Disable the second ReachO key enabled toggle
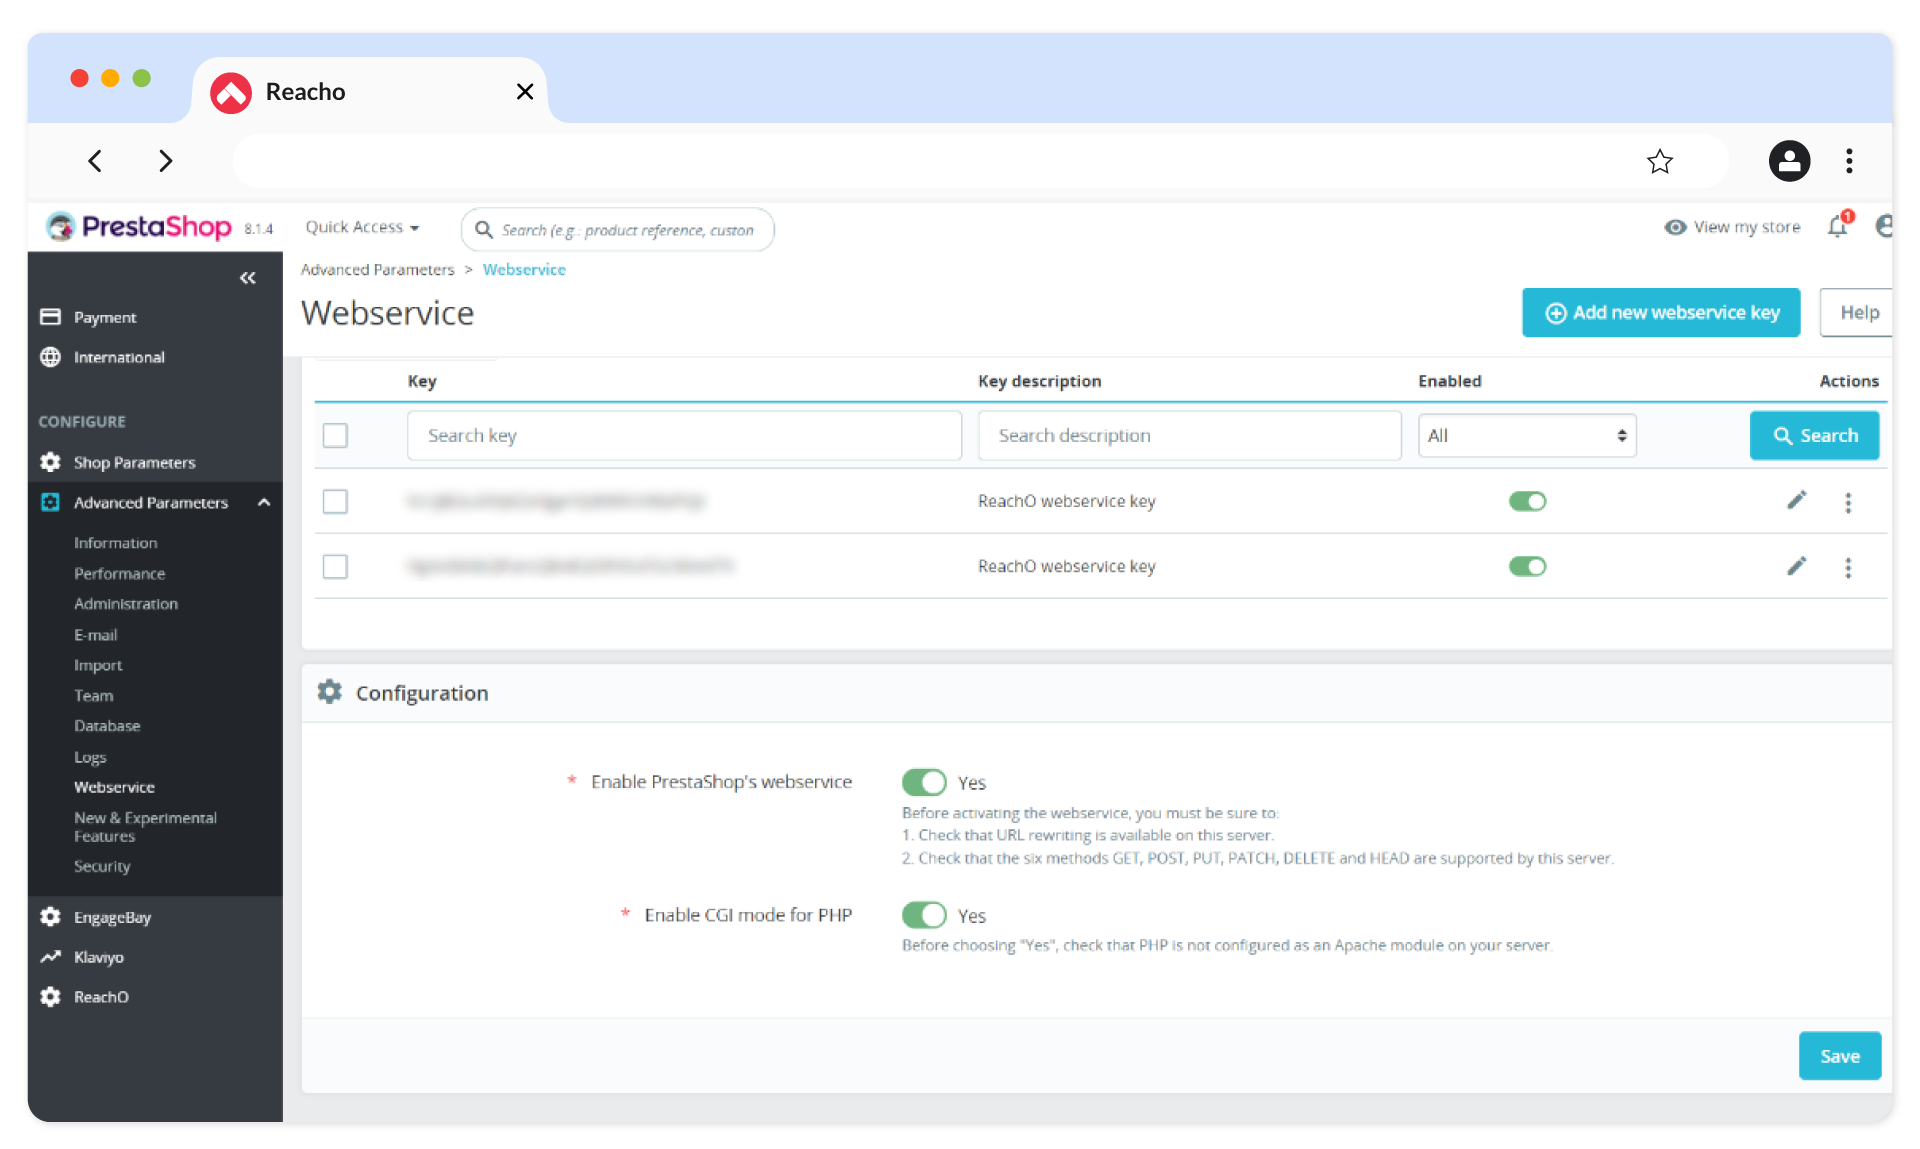Viewport: 1920px width, 1149px height. pyautogui.click(x=1527, y=567)
